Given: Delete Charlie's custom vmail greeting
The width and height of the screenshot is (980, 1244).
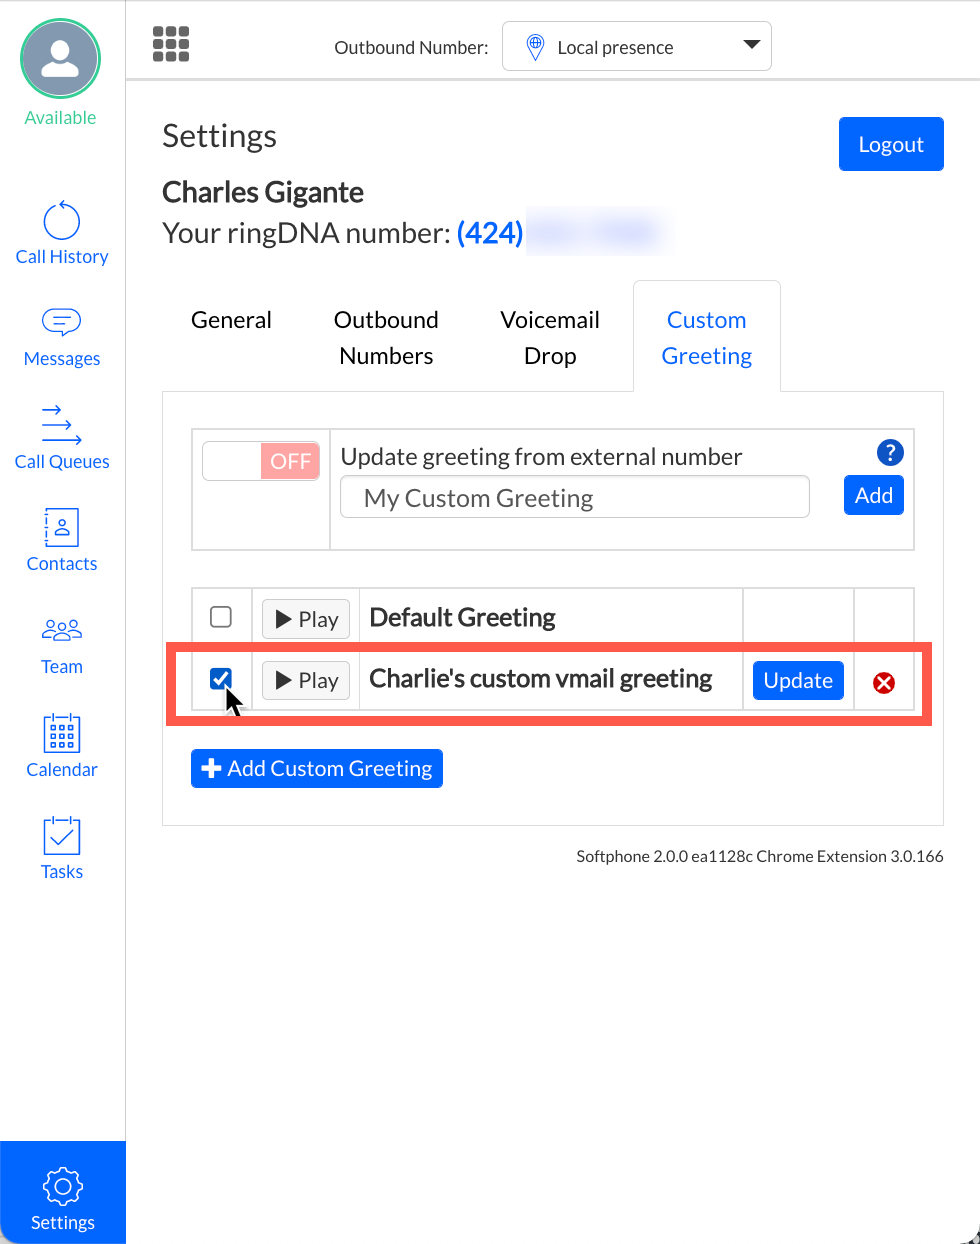Looking at the screenshot, I should [884, 683].
